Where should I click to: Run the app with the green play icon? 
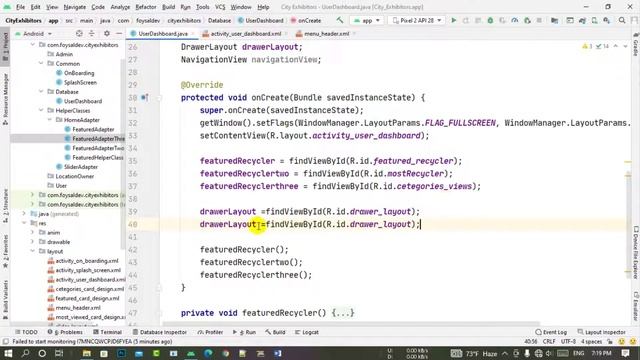pos(453,20)
